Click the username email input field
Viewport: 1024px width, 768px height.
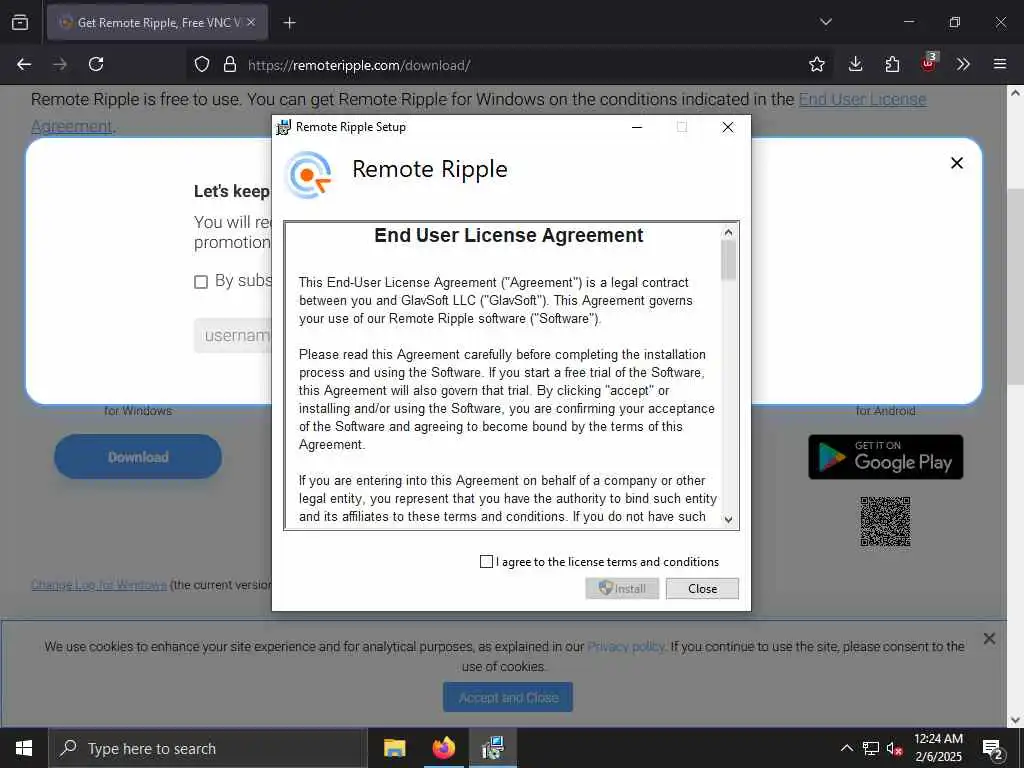(232, 336)
